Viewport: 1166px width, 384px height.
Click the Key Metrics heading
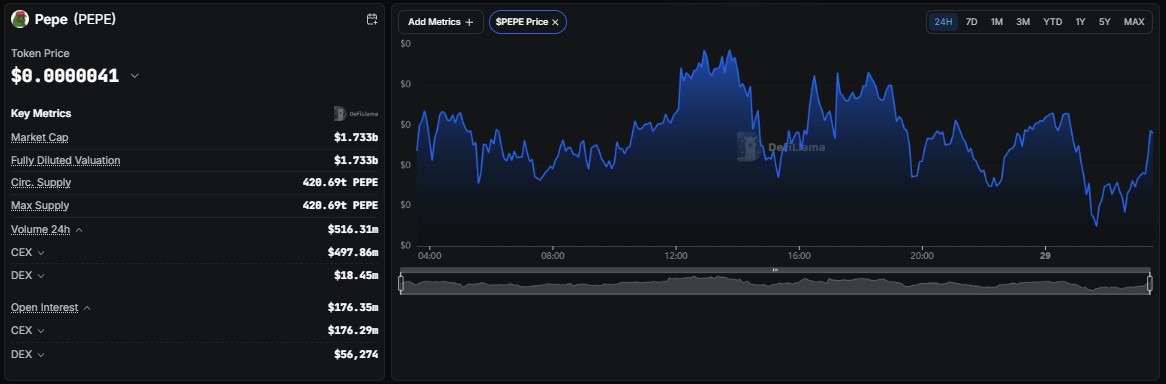[41, 113]
